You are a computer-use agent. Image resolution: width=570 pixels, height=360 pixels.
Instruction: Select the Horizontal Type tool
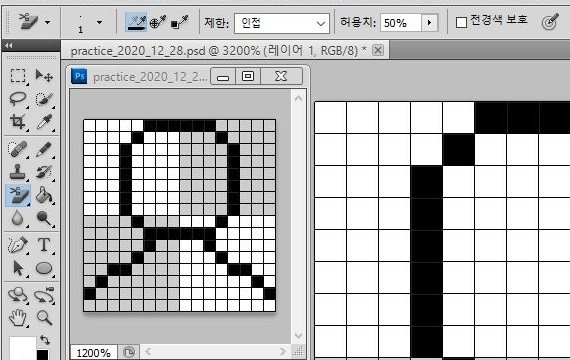[x=44, y=245]
